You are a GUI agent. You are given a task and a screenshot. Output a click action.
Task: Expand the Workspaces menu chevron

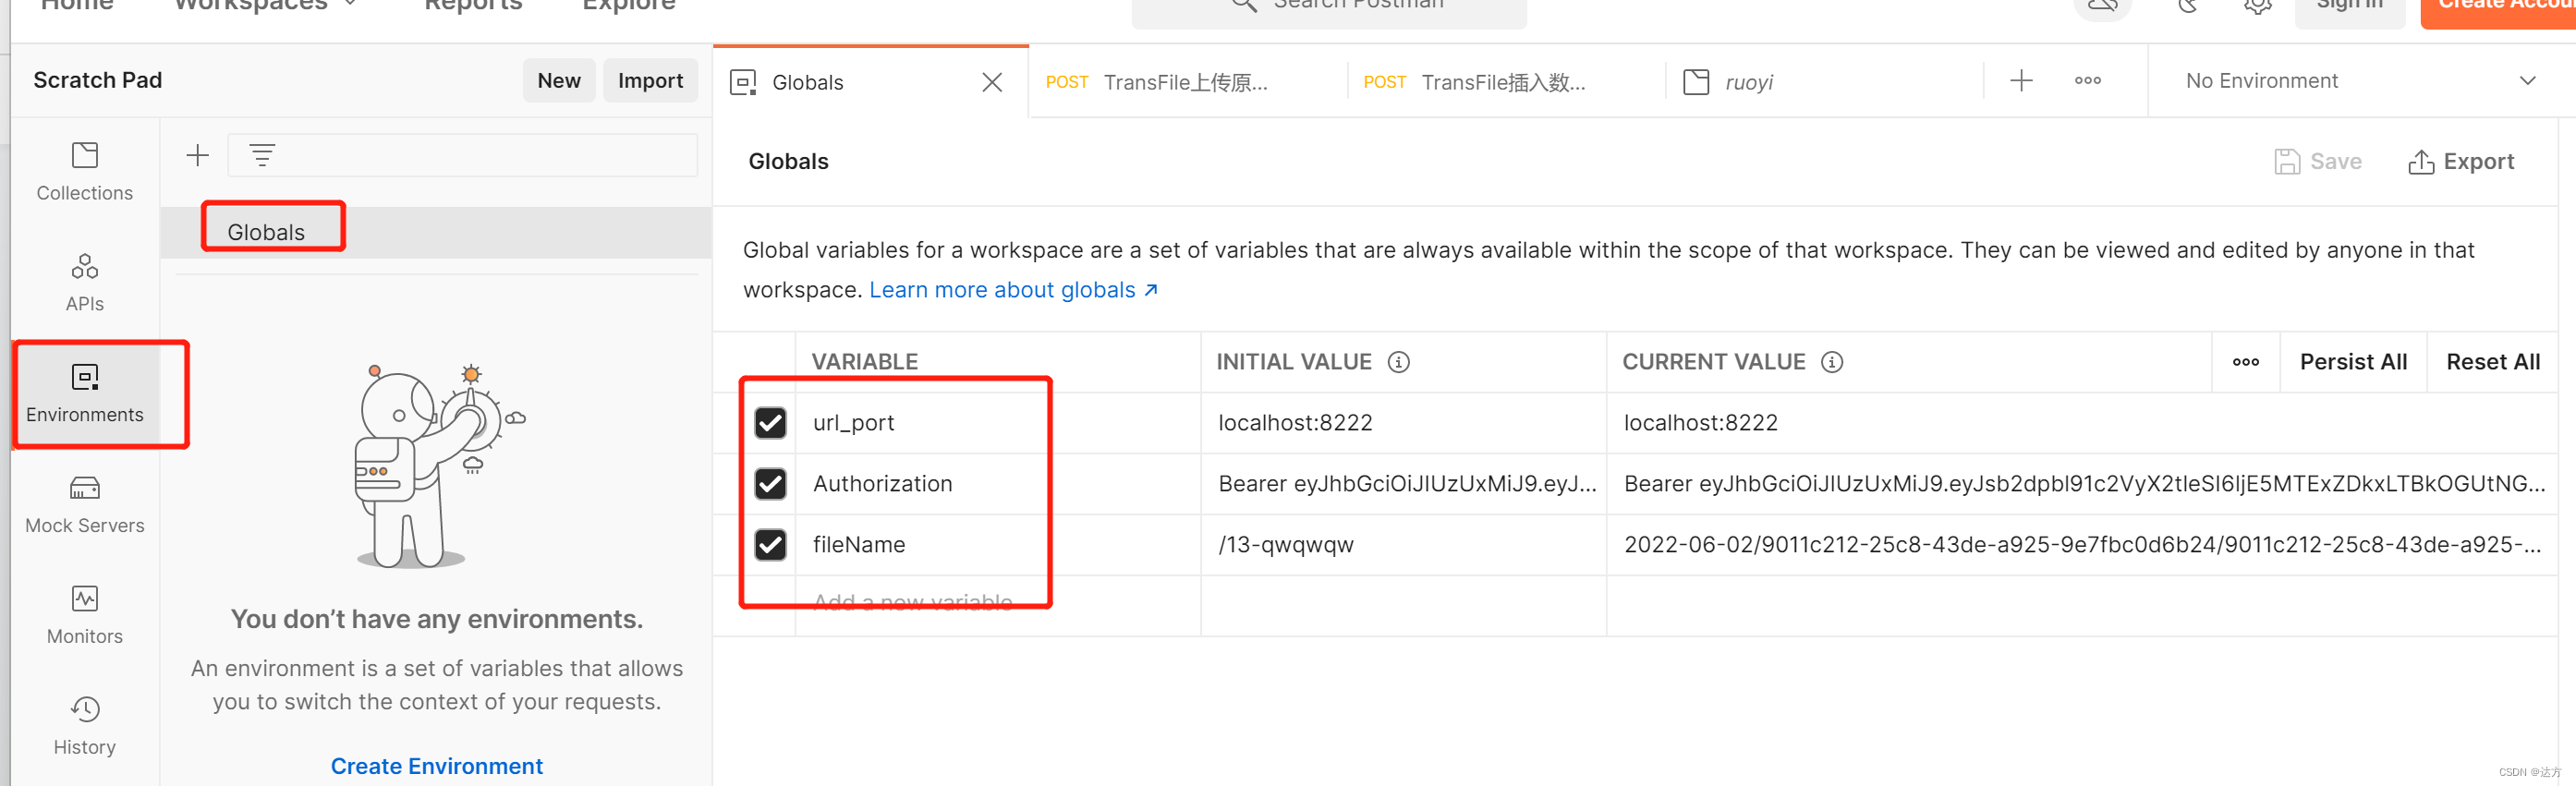[350, 4]
